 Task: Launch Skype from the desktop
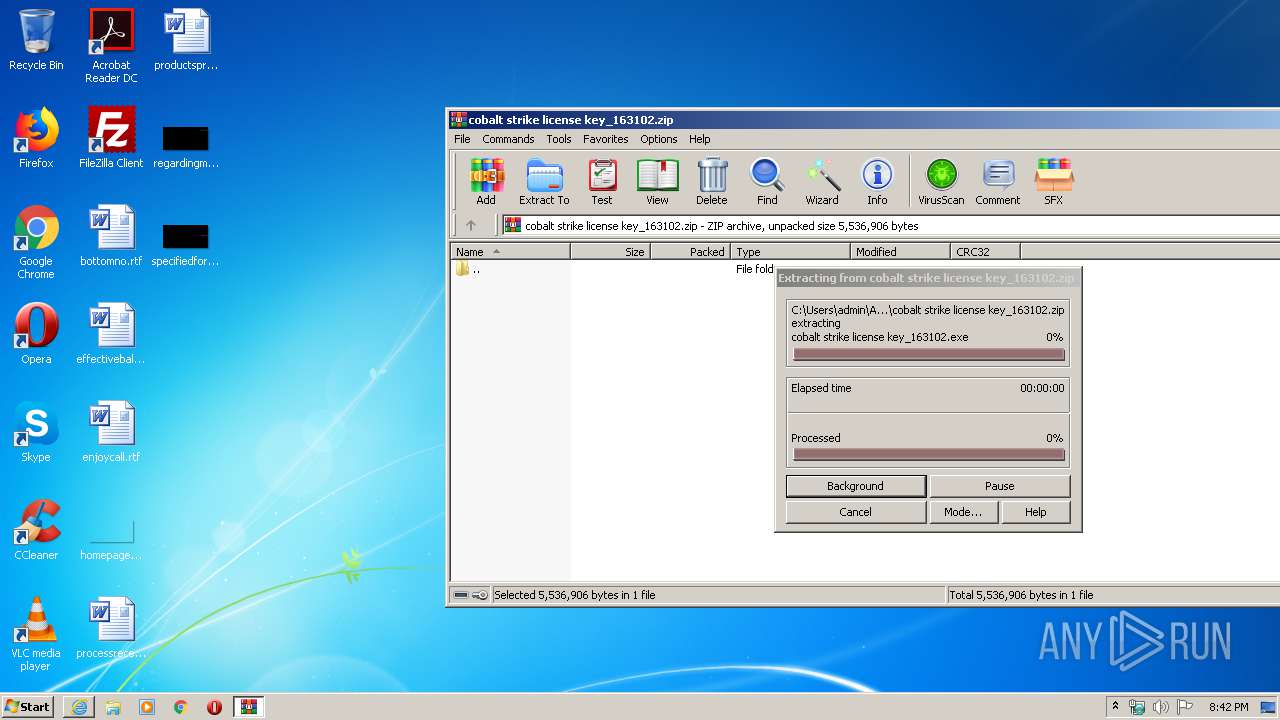(x=36, y=432)
